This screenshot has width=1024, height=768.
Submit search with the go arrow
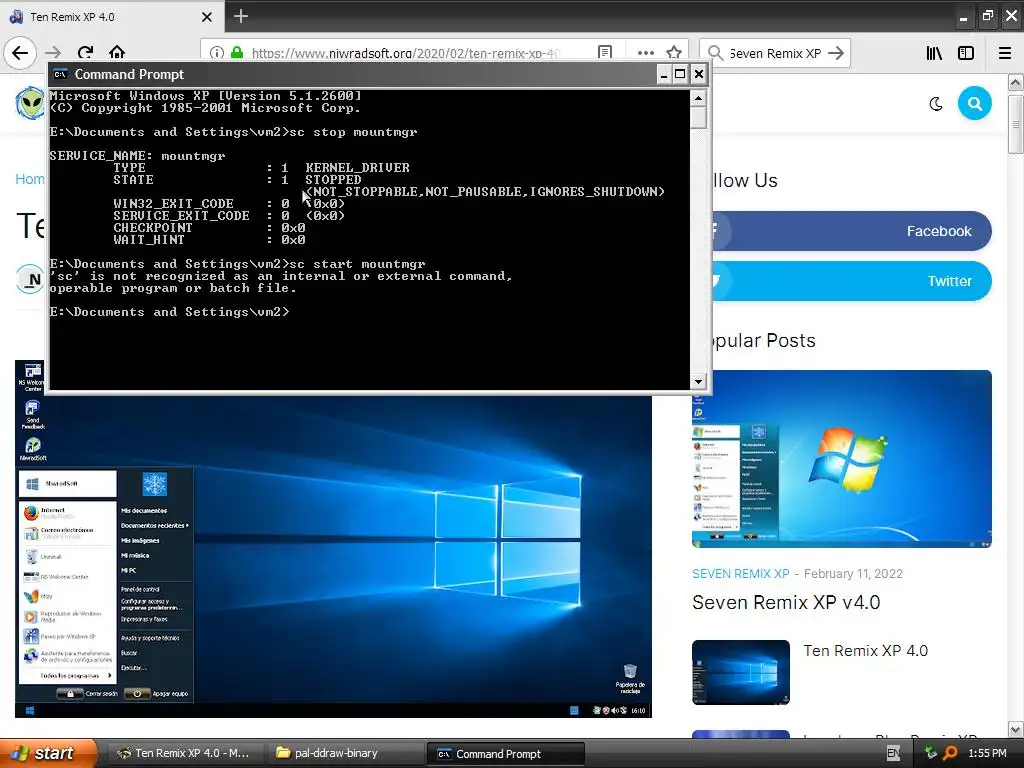(x=836, y=53)
